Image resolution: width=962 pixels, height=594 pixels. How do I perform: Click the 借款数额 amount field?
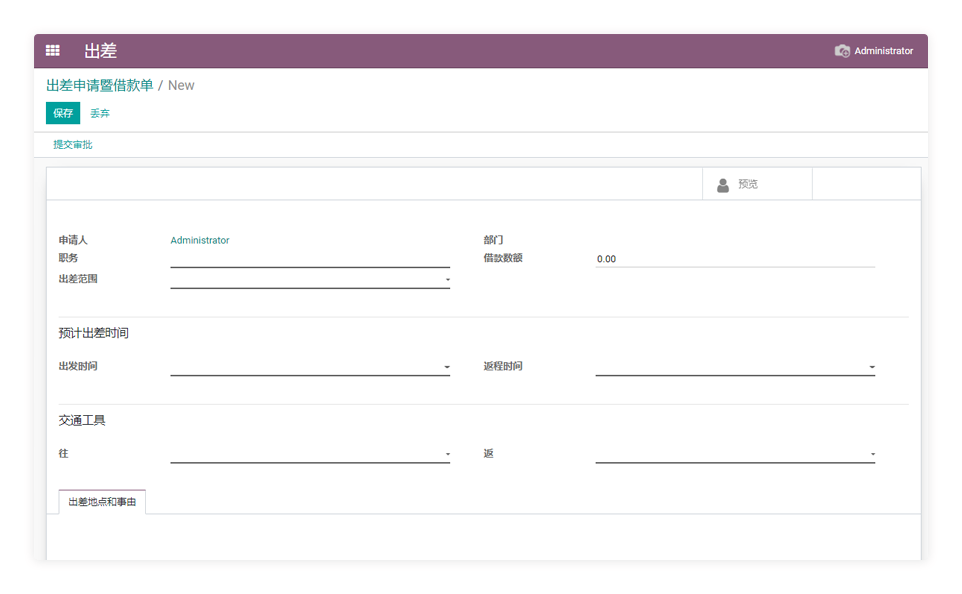(x=734, y=259)
